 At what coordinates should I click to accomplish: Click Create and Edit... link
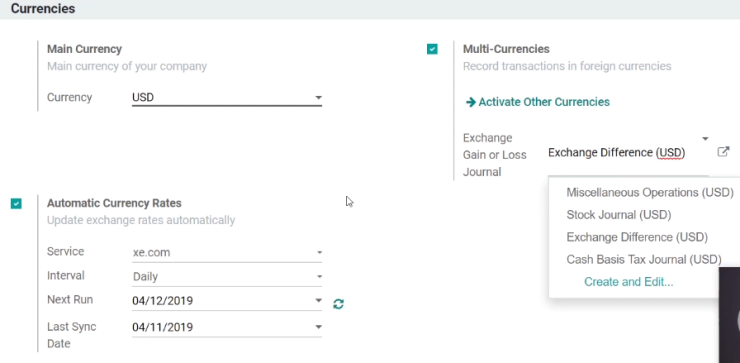click(629, 282)
